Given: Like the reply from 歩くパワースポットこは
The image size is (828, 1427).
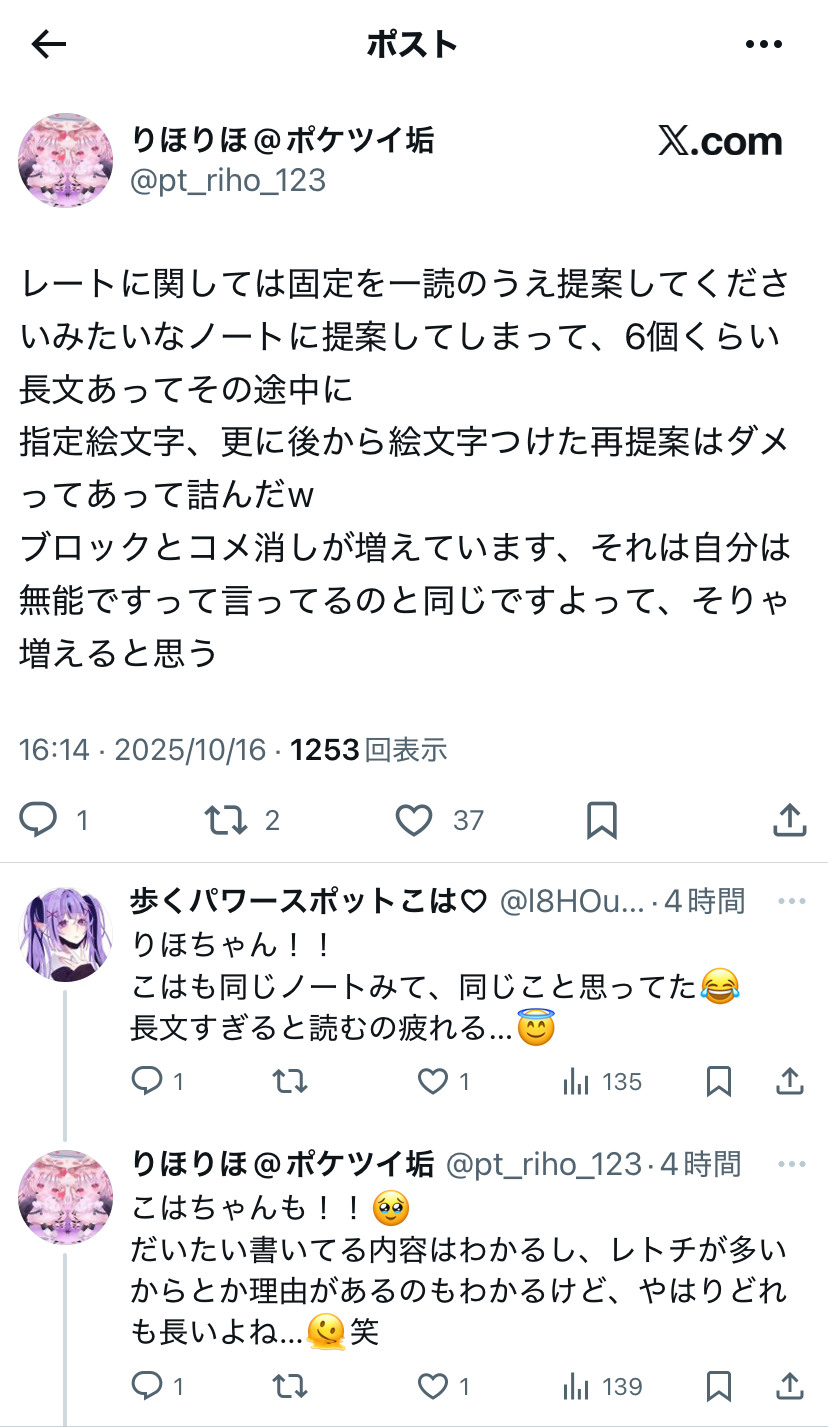Looking at the screenshot, I should pos(433,1081).
